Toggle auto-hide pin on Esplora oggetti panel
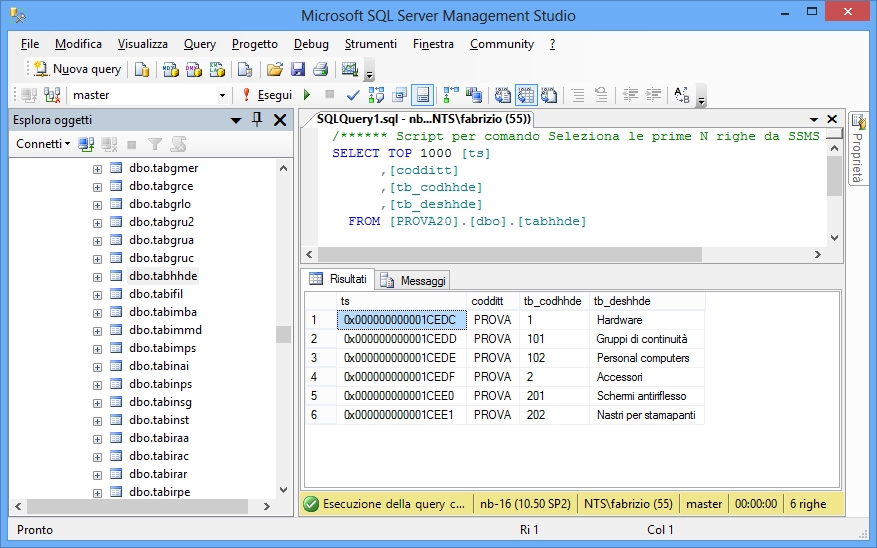The width and height of the screenshot is (877, 548). (x=258, y=120)
